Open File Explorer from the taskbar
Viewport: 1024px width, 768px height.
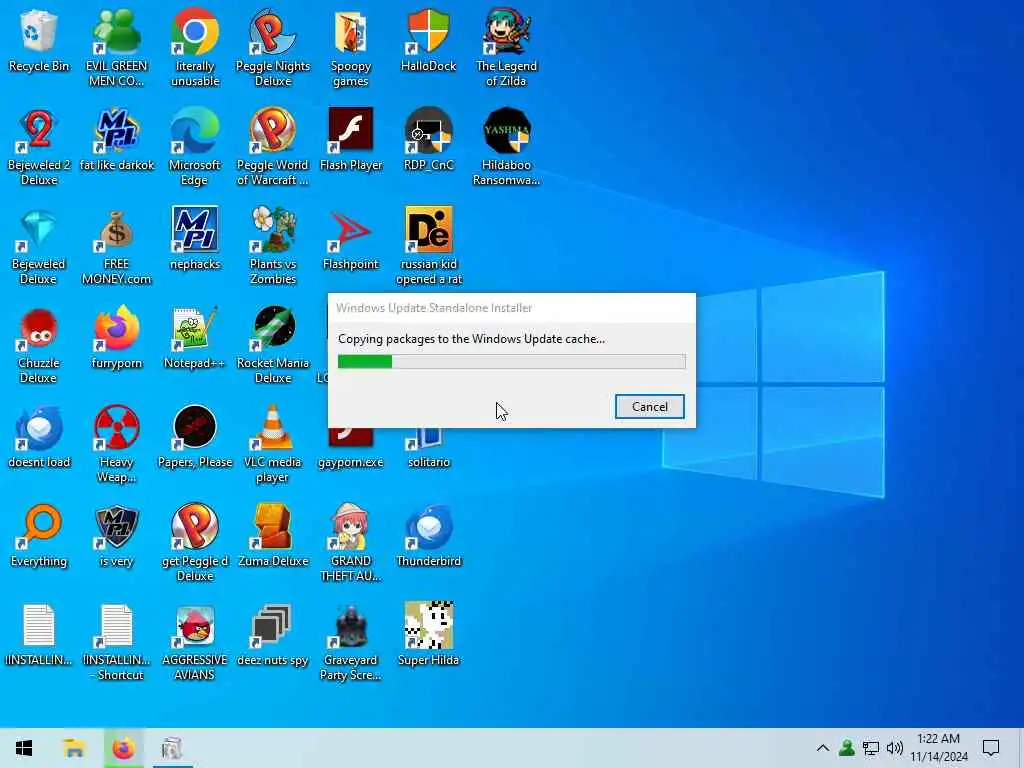click(74, 748)
